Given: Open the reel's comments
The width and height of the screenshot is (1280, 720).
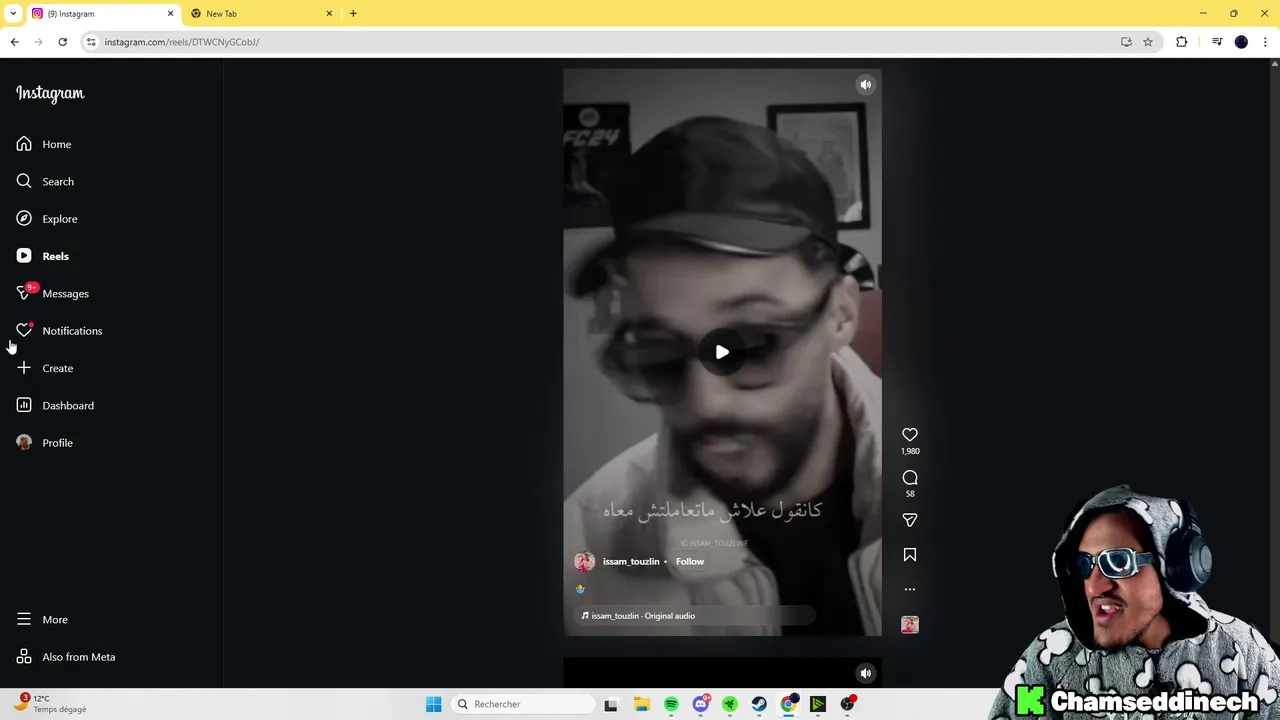Looking at the screenshot, I should coord(910,478).
